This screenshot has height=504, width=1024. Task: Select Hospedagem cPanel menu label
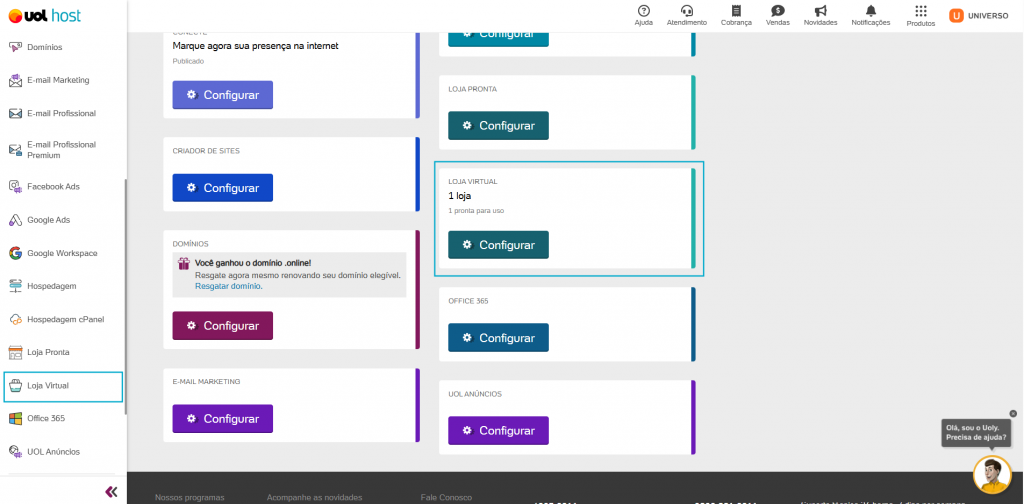[x=65, y=319]
